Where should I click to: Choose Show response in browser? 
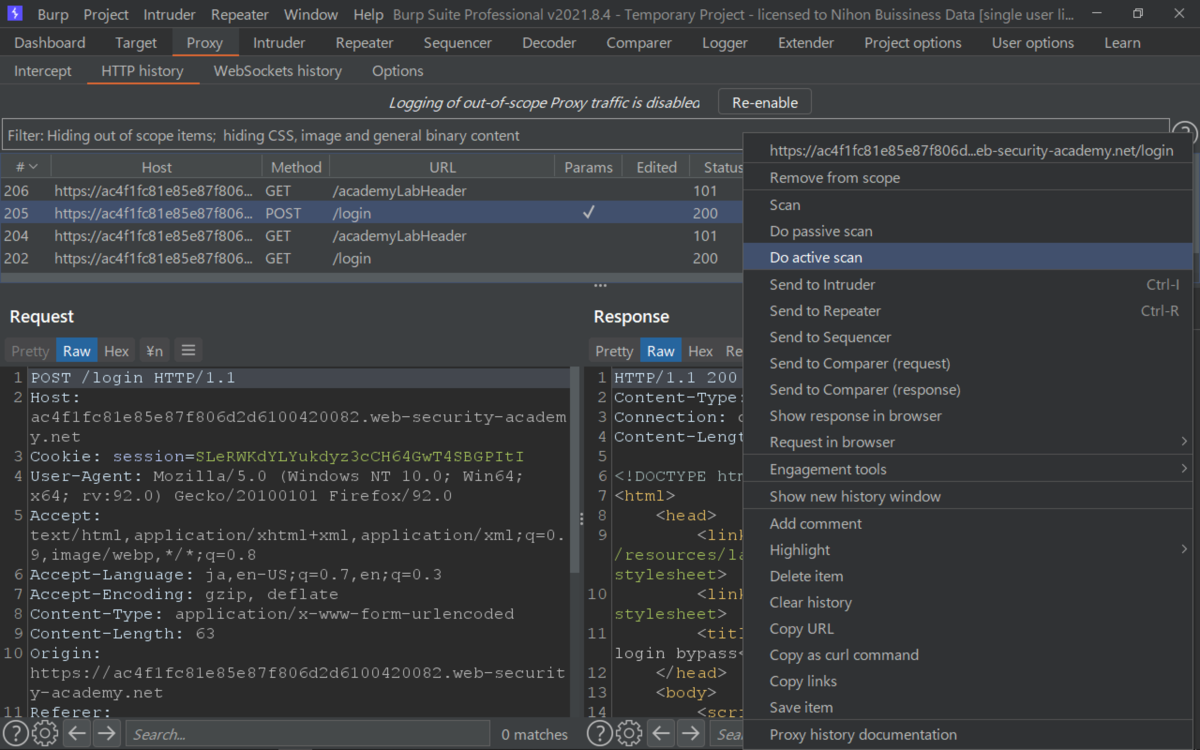coord(968,416)
